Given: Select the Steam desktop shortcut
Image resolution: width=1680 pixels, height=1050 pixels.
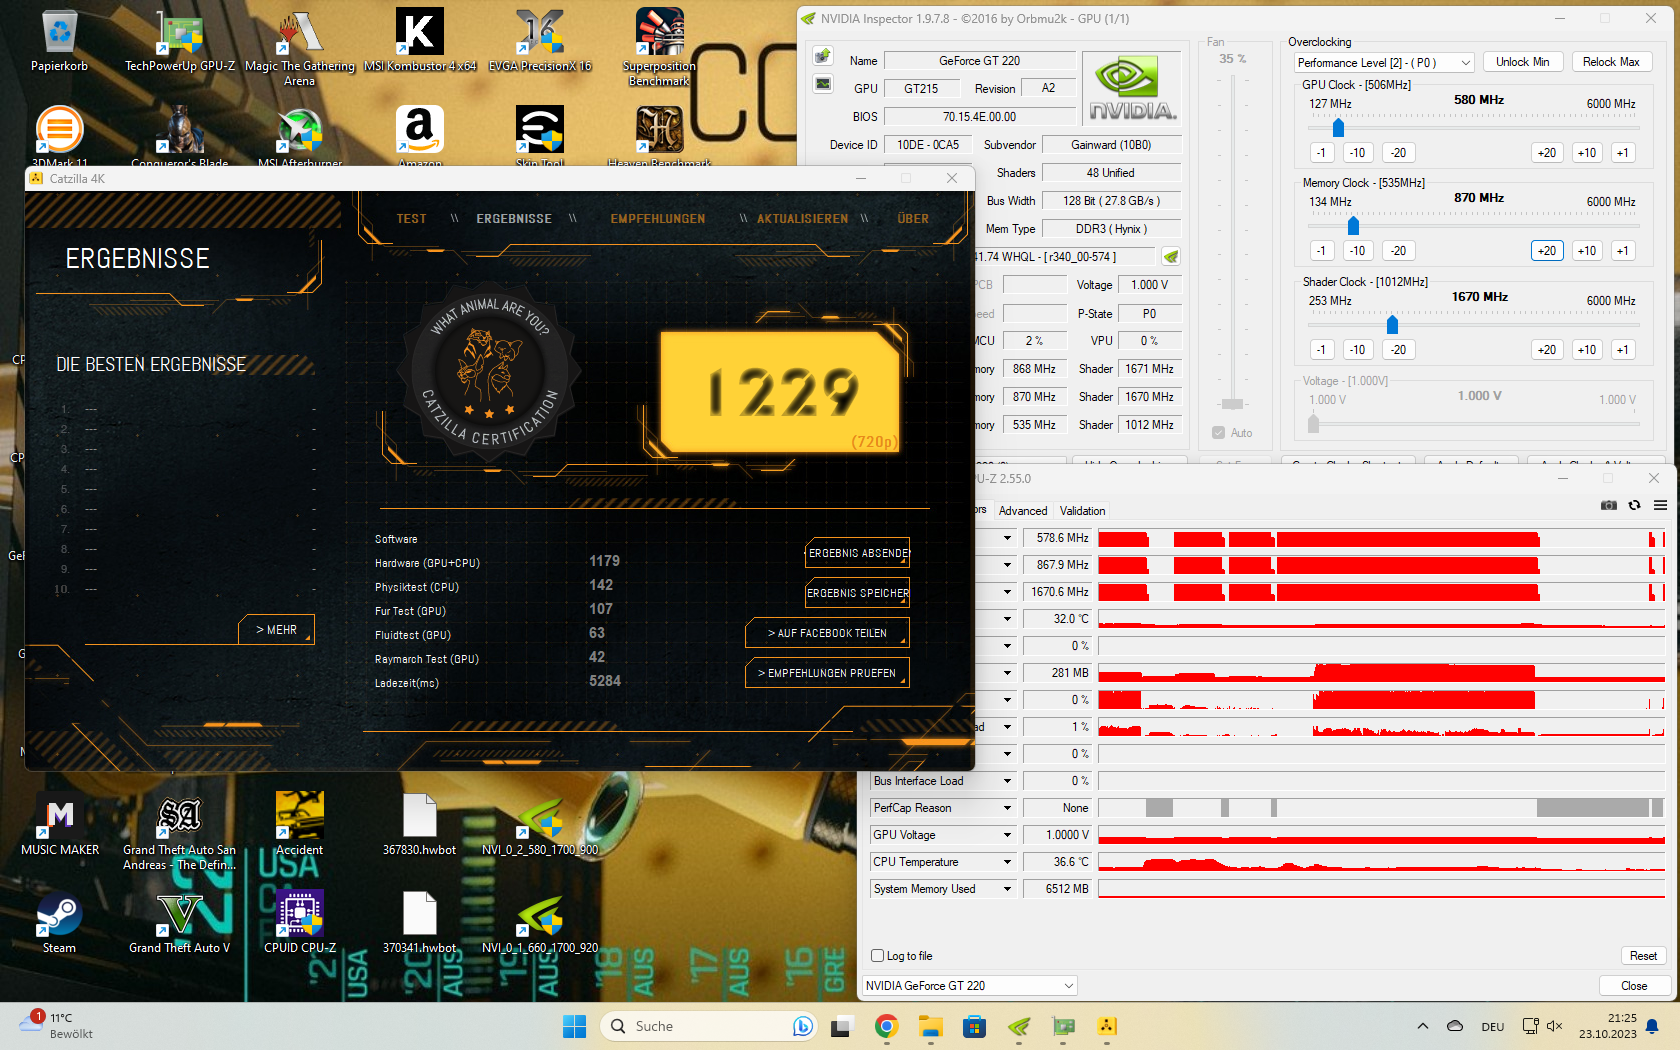Looking at the screenshot, I should click(59, 923).
